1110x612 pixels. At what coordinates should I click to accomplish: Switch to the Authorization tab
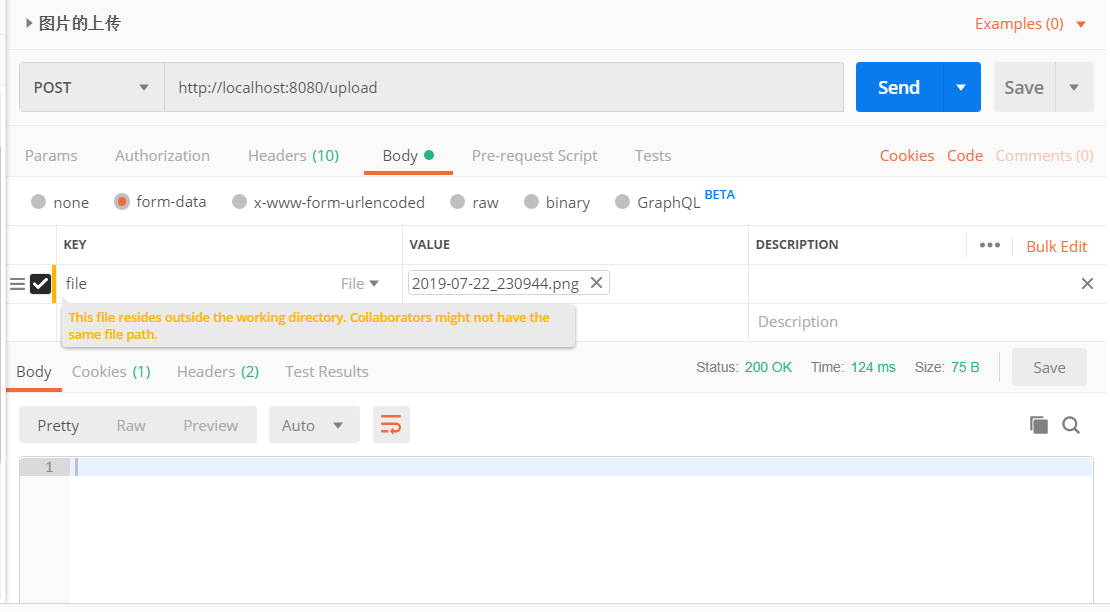click(162, 156)
